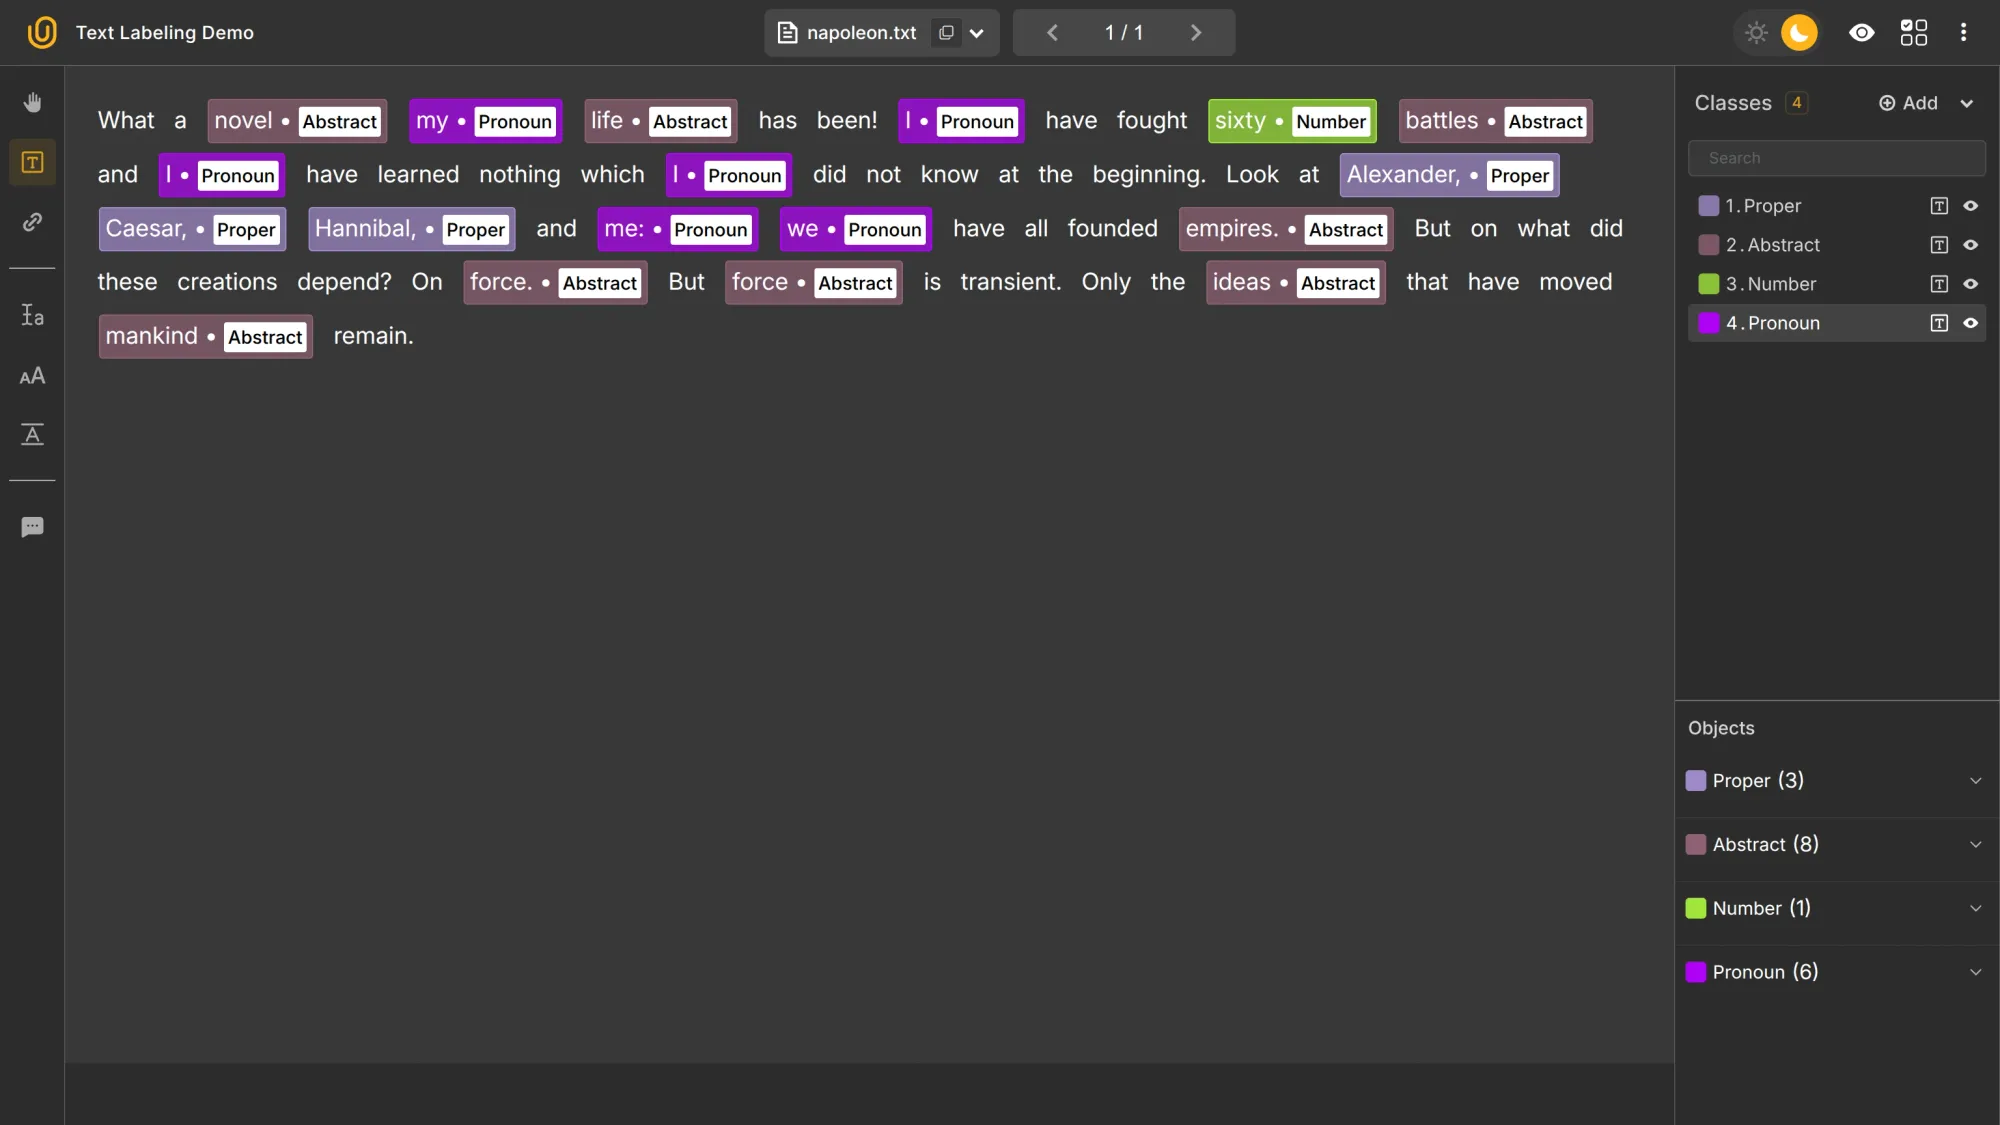Open the dropdown next to Add
The image size is (2000, 1125).
[x=1967, y=103]
